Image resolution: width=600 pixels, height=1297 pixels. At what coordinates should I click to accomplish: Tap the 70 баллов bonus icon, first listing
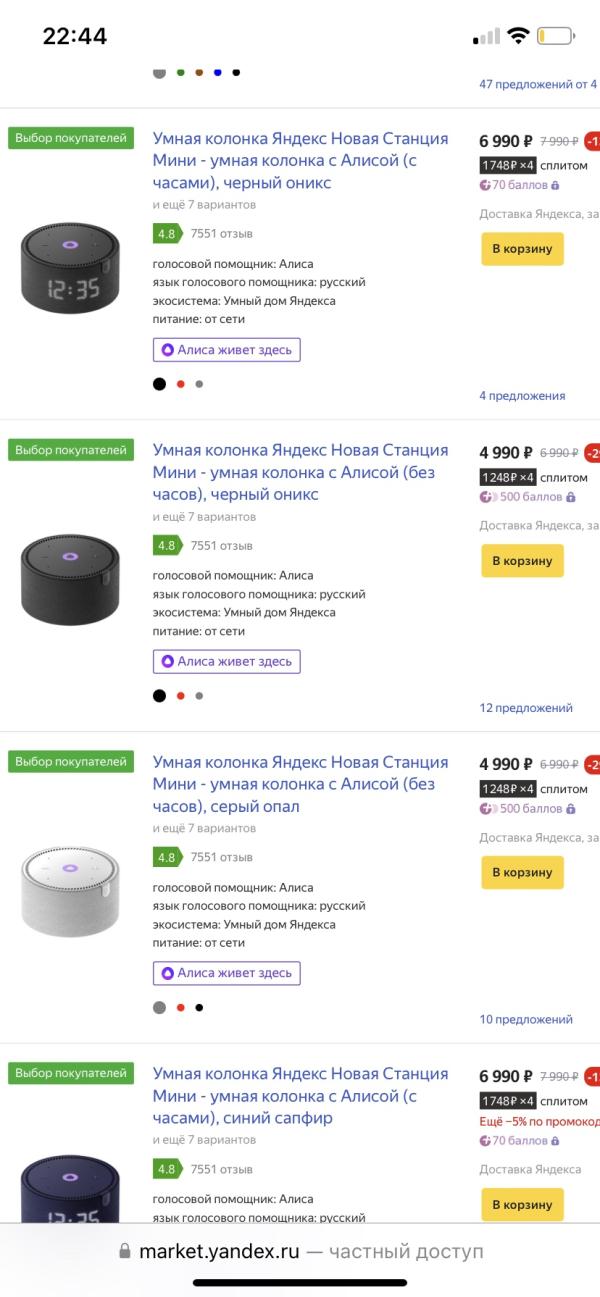click(486, 185)
